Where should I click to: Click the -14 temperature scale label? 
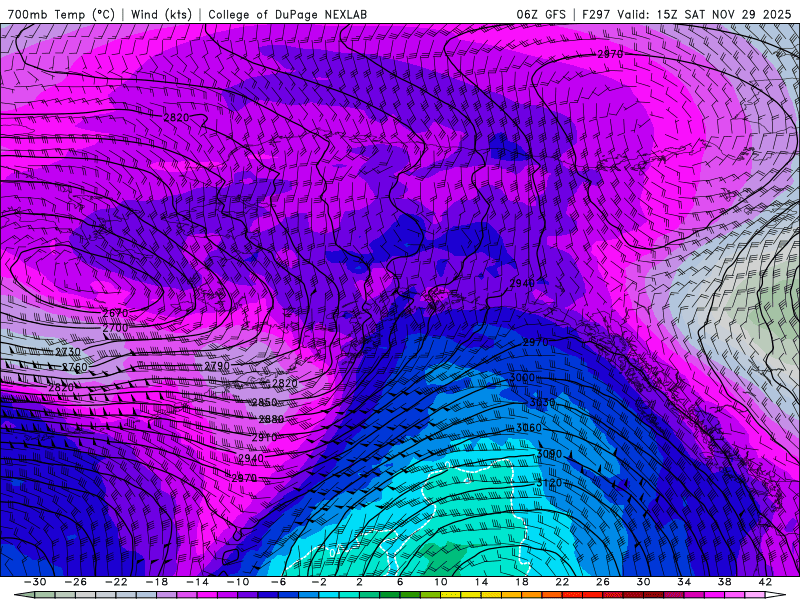[x=197, y=582]
